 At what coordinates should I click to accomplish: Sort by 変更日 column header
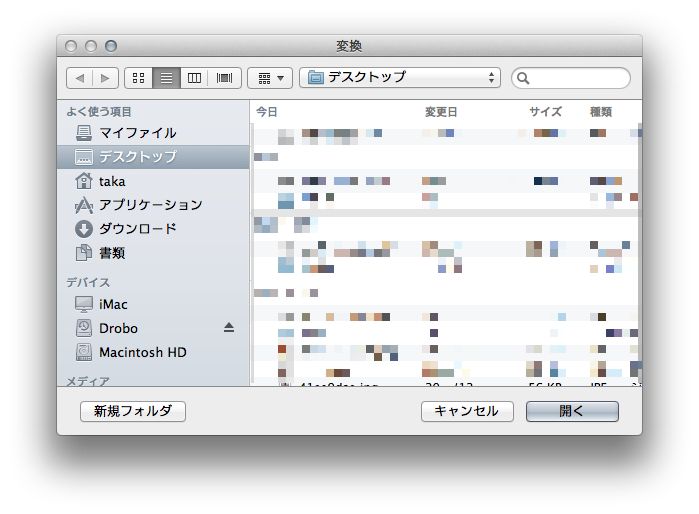tap(441, 112)
